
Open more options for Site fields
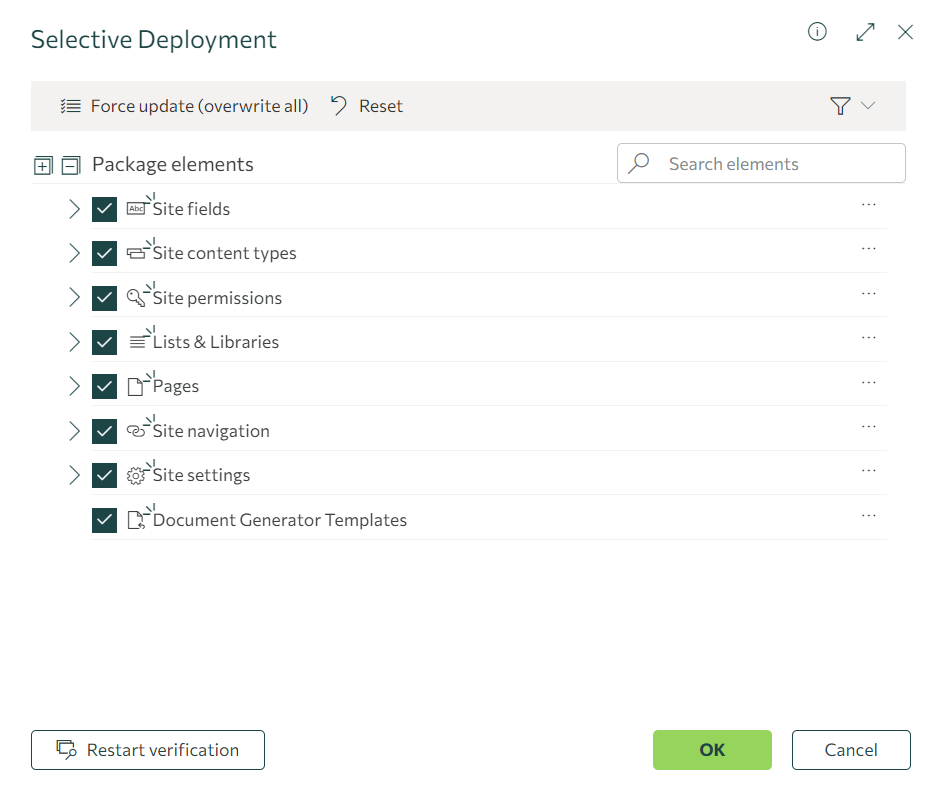(x=868, y=204)
